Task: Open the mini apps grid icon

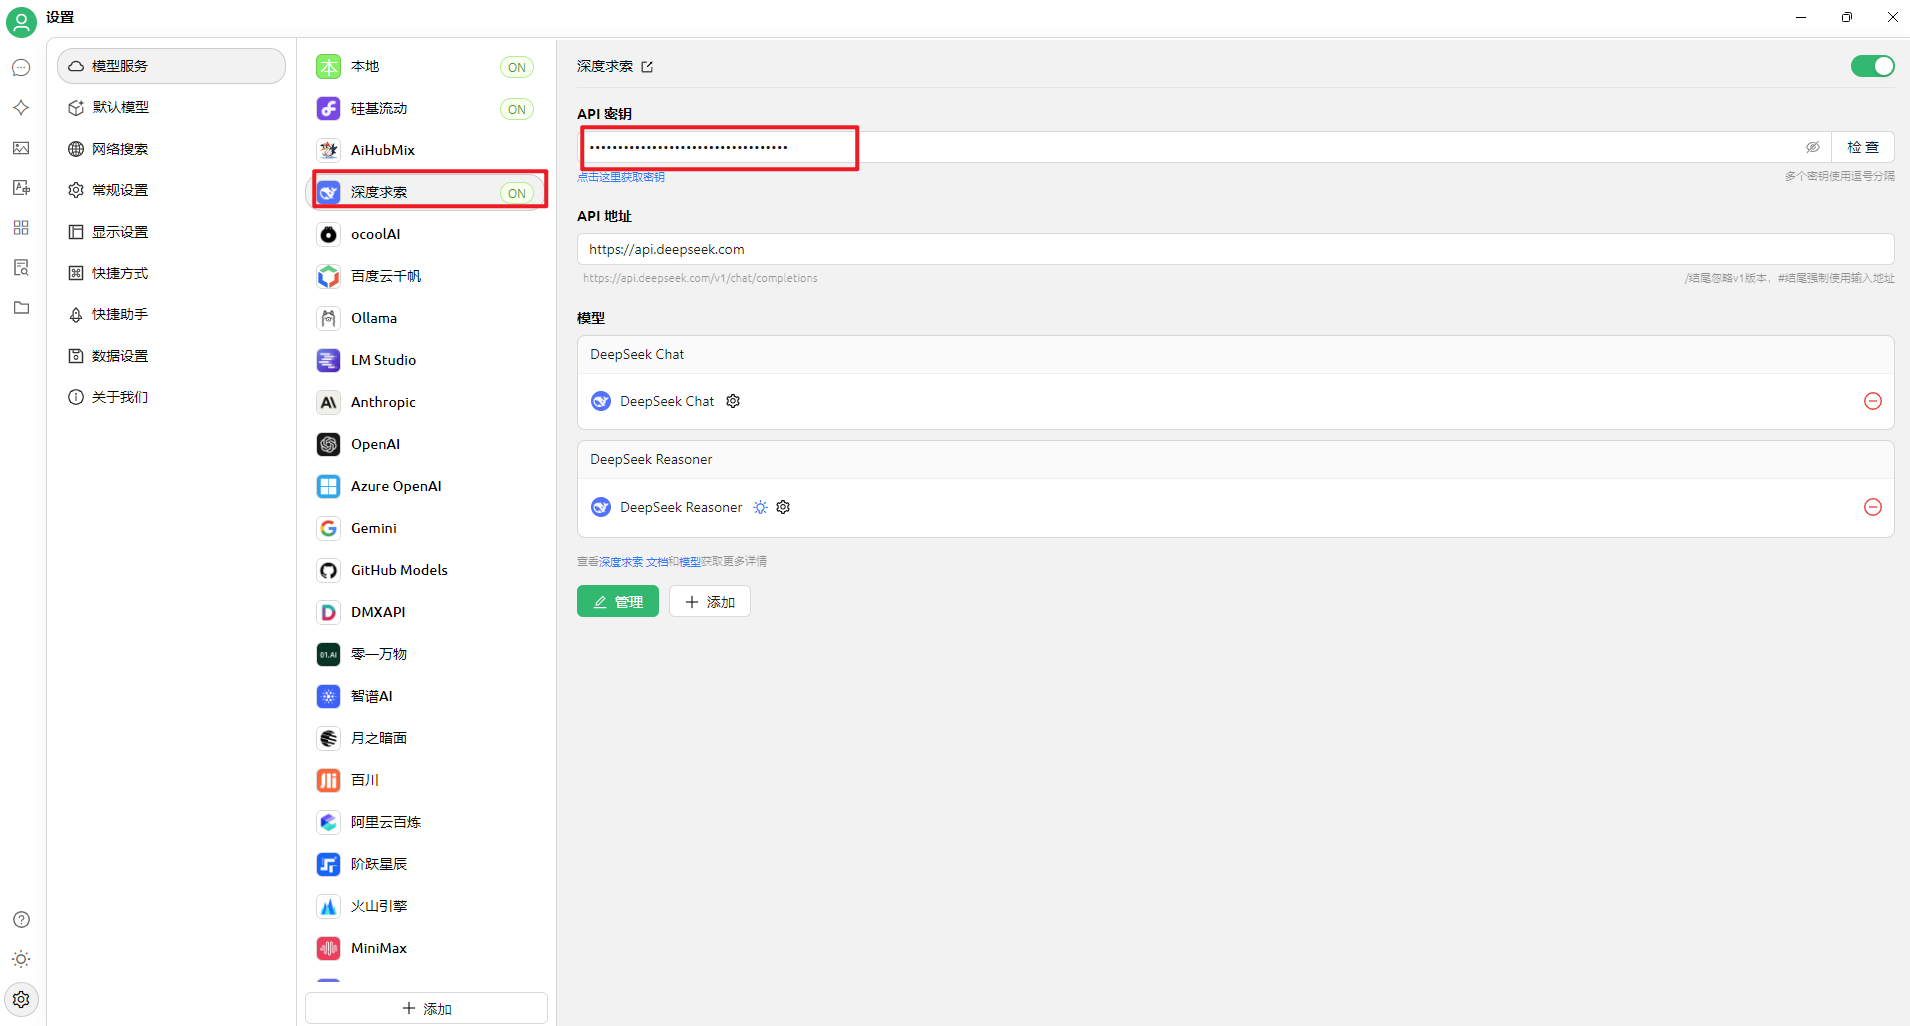Action: (x=21, y=228)
